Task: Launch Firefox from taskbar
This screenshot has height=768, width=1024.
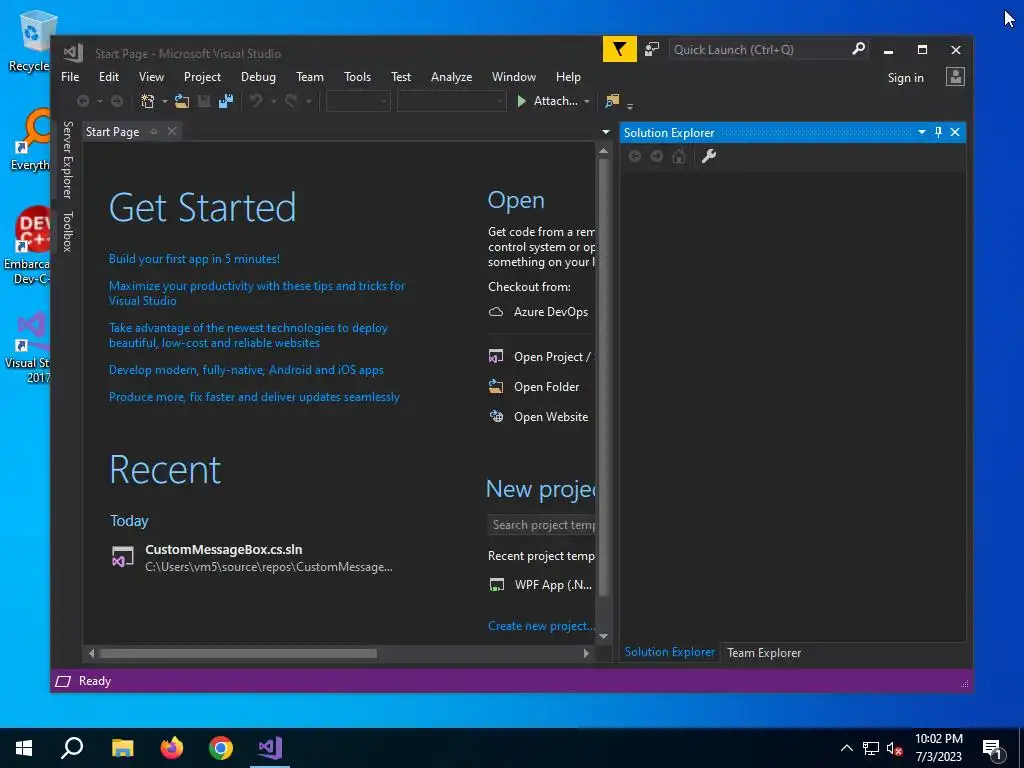Action: tap(172, 748)
